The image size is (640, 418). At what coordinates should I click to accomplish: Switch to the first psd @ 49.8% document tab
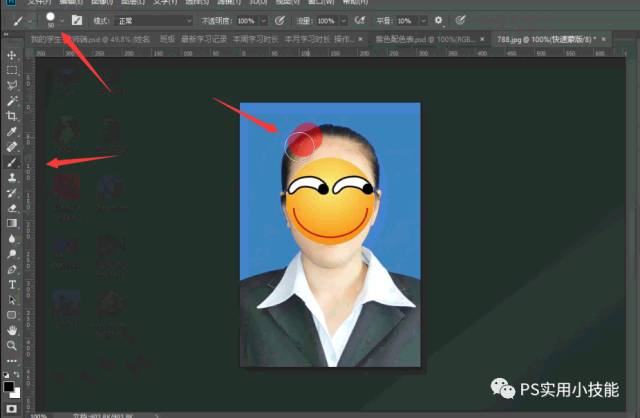click(x=192, y=39)
